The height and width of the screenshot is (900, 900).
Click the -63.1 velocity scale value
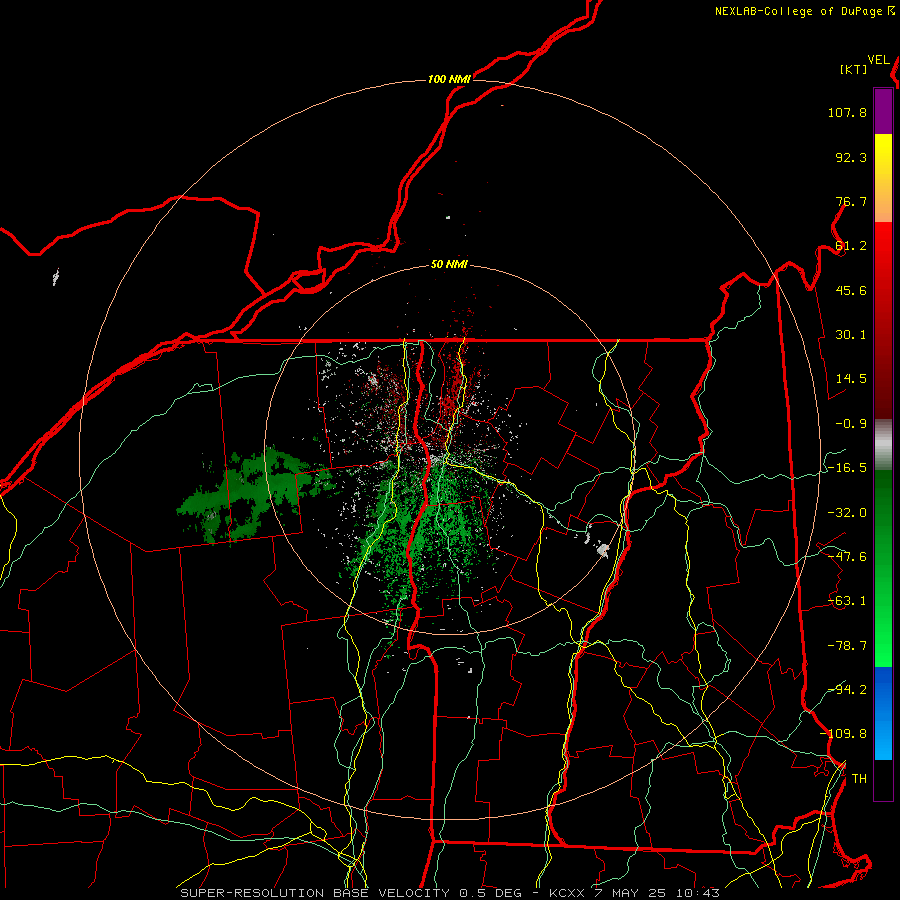pos(847,601)
